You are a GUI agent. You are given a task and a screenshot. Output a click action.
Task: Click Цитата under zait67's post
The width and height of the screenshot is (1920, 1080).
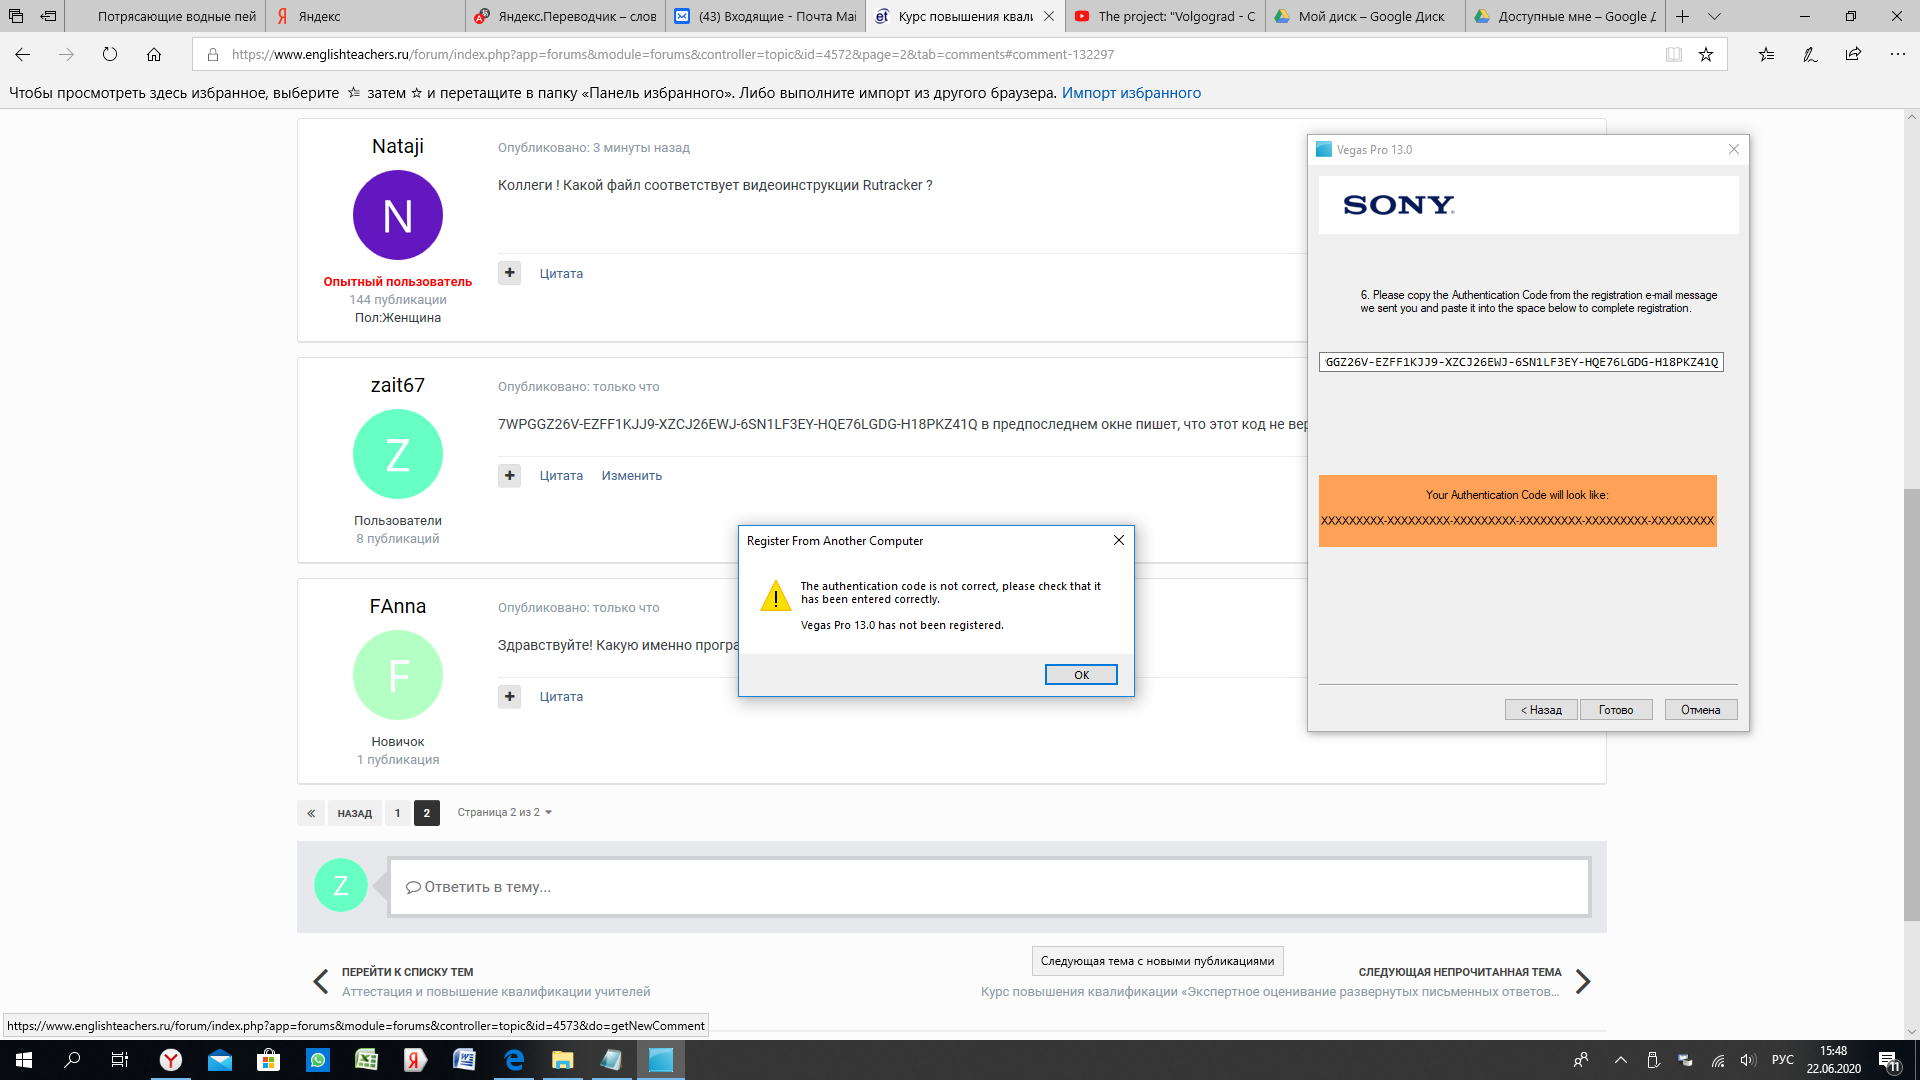click(x=561, y=476)
